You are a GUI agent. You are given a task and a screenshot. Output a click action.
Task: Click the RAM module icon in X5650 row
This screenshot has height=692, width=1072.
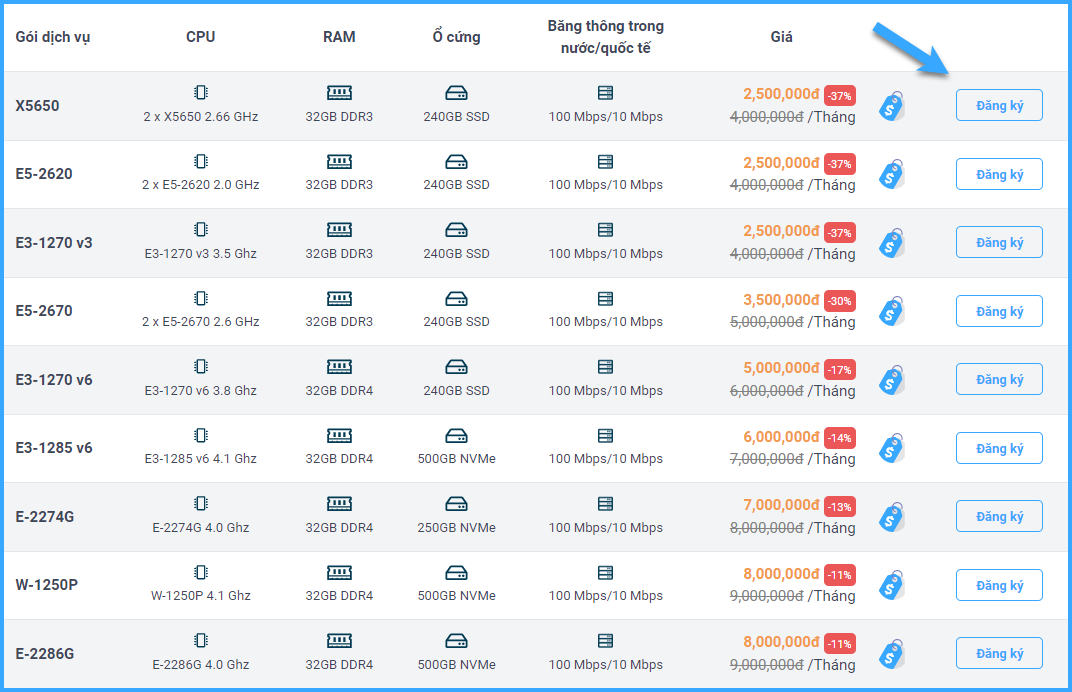coord(339,92)
